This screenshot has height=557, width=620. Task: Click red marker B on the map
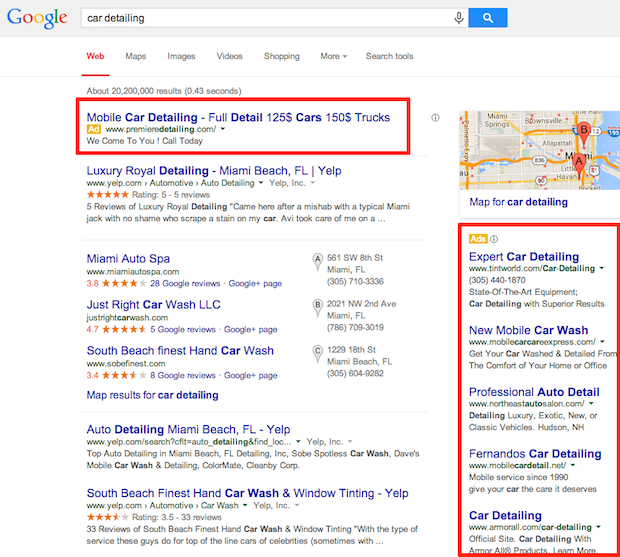tap(584, 133)
